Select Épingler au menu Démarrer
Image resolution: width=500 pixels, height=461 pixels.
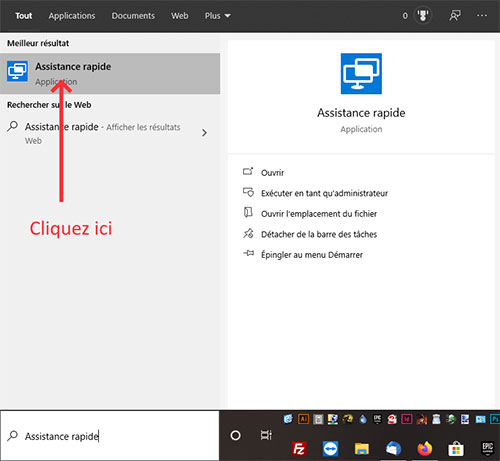312,255
